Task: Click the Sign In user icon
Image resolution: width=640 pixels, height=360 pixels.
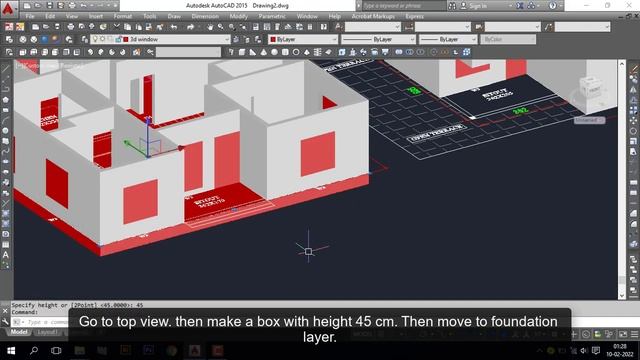Action: click(464, 6)
